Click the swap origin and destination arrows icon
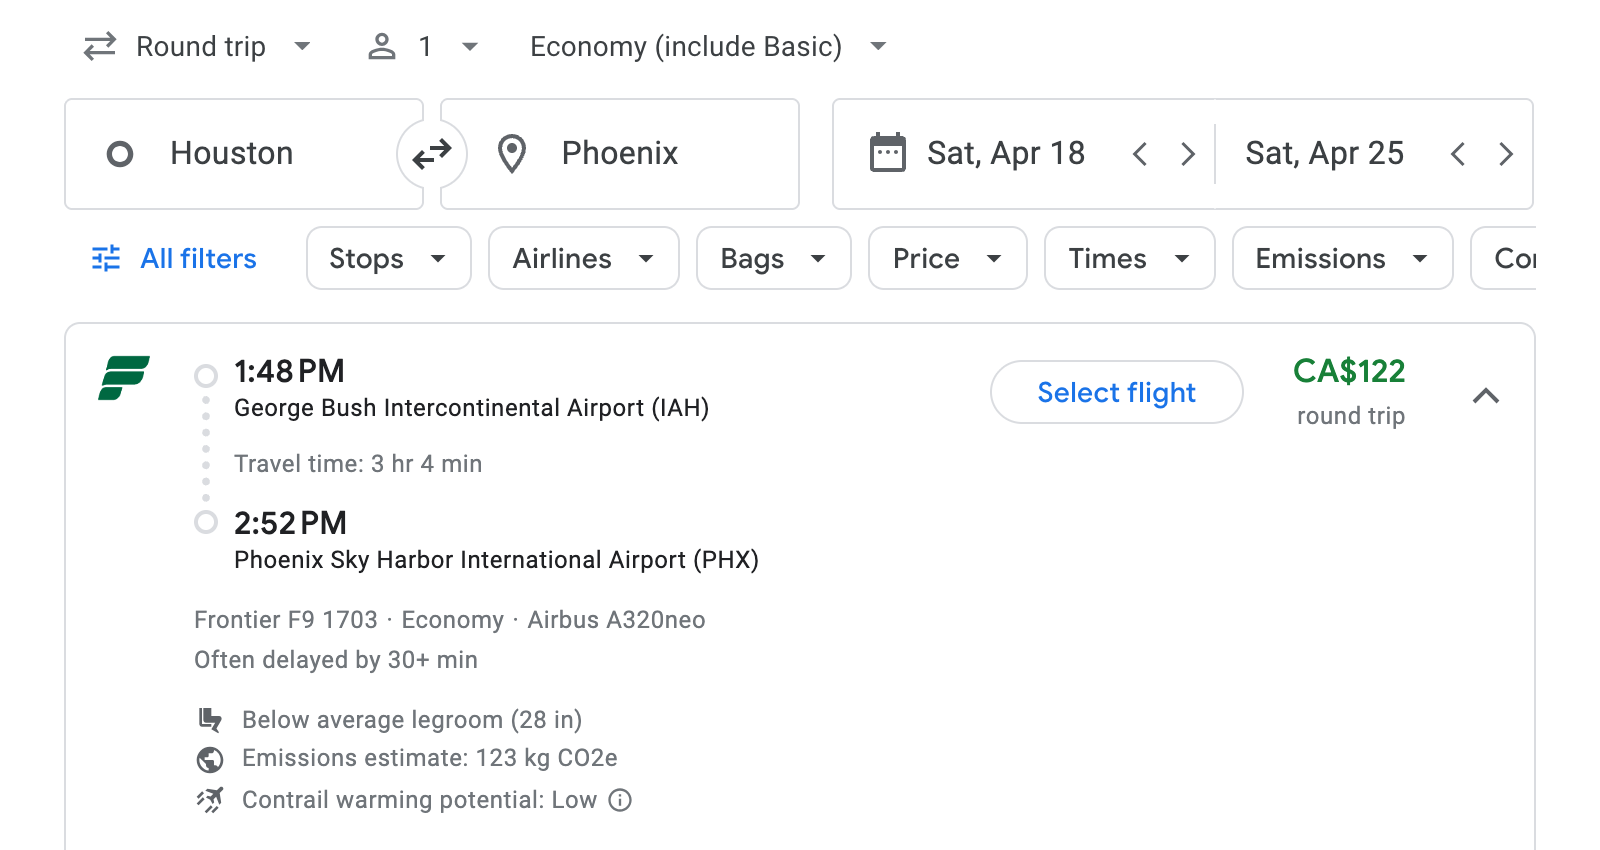The image size is (1600, 850). click(x=430, y=153)
